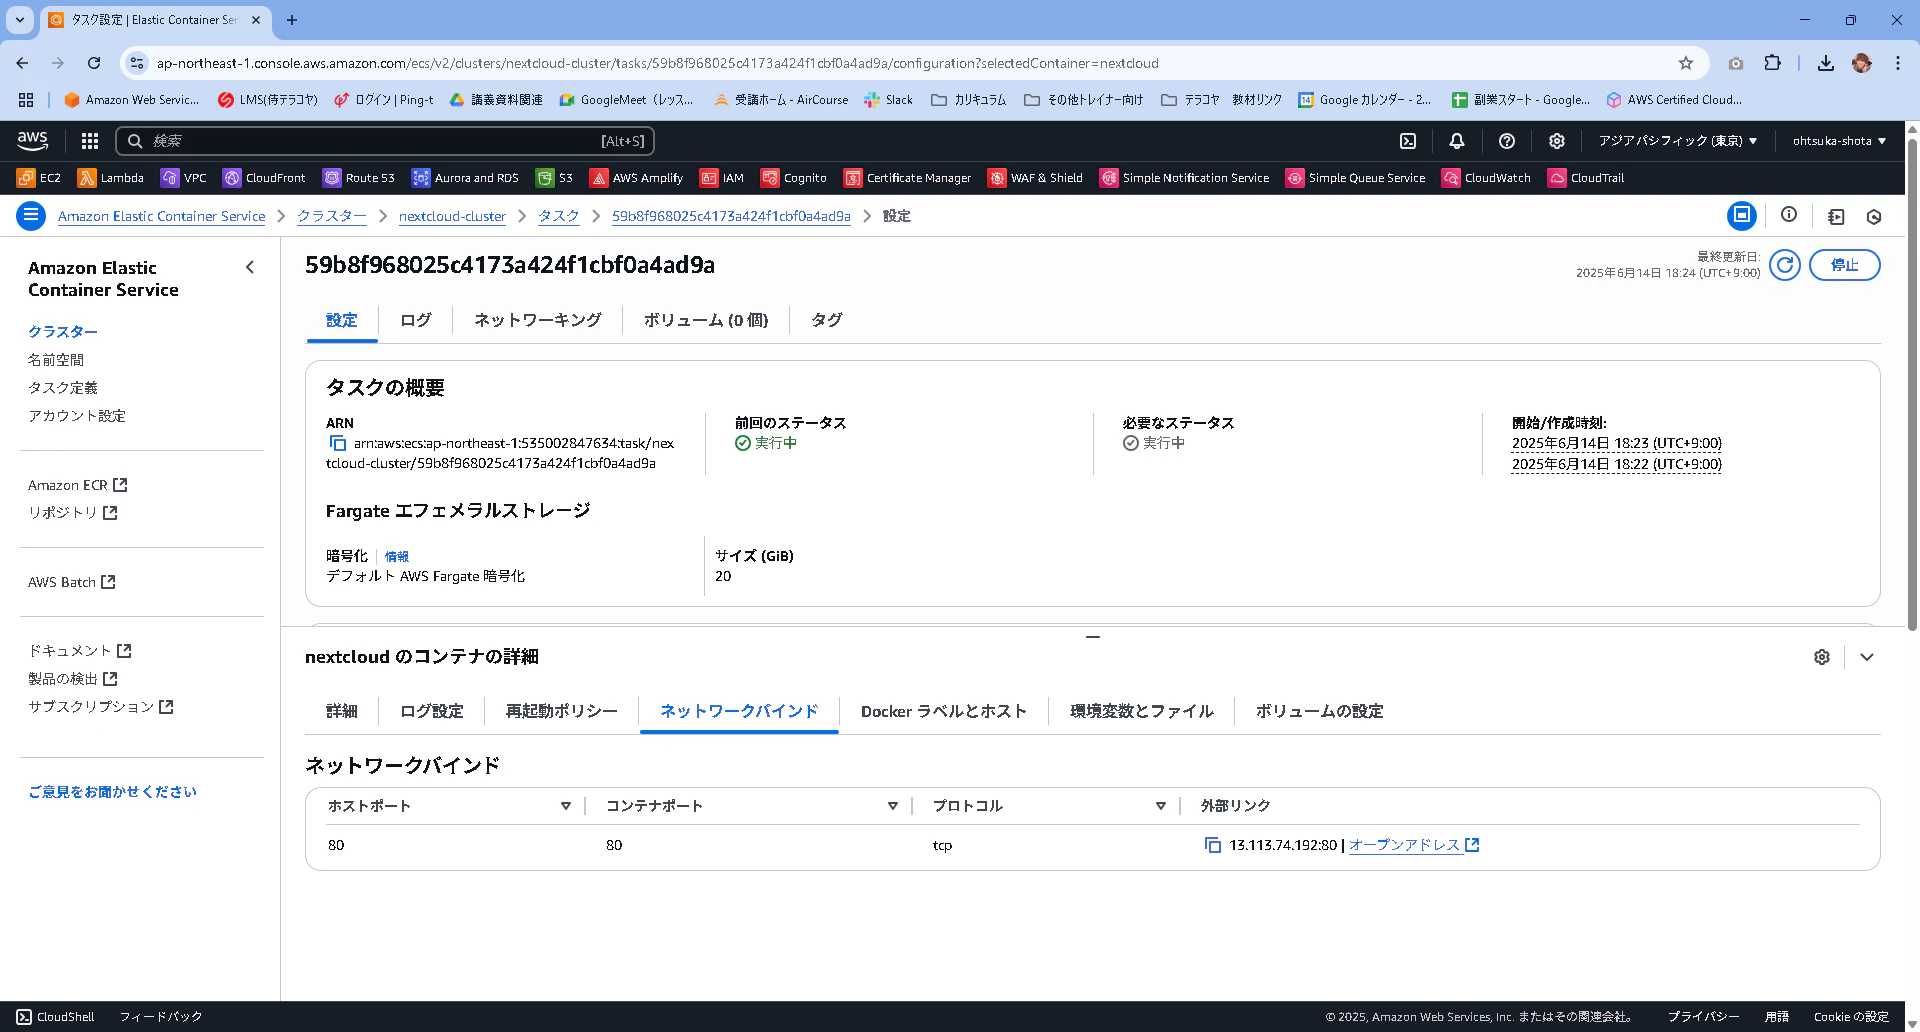The image size is (1920, 1032).
Task: Open Aurora and RDS shortcut
Action: [465, 178]
